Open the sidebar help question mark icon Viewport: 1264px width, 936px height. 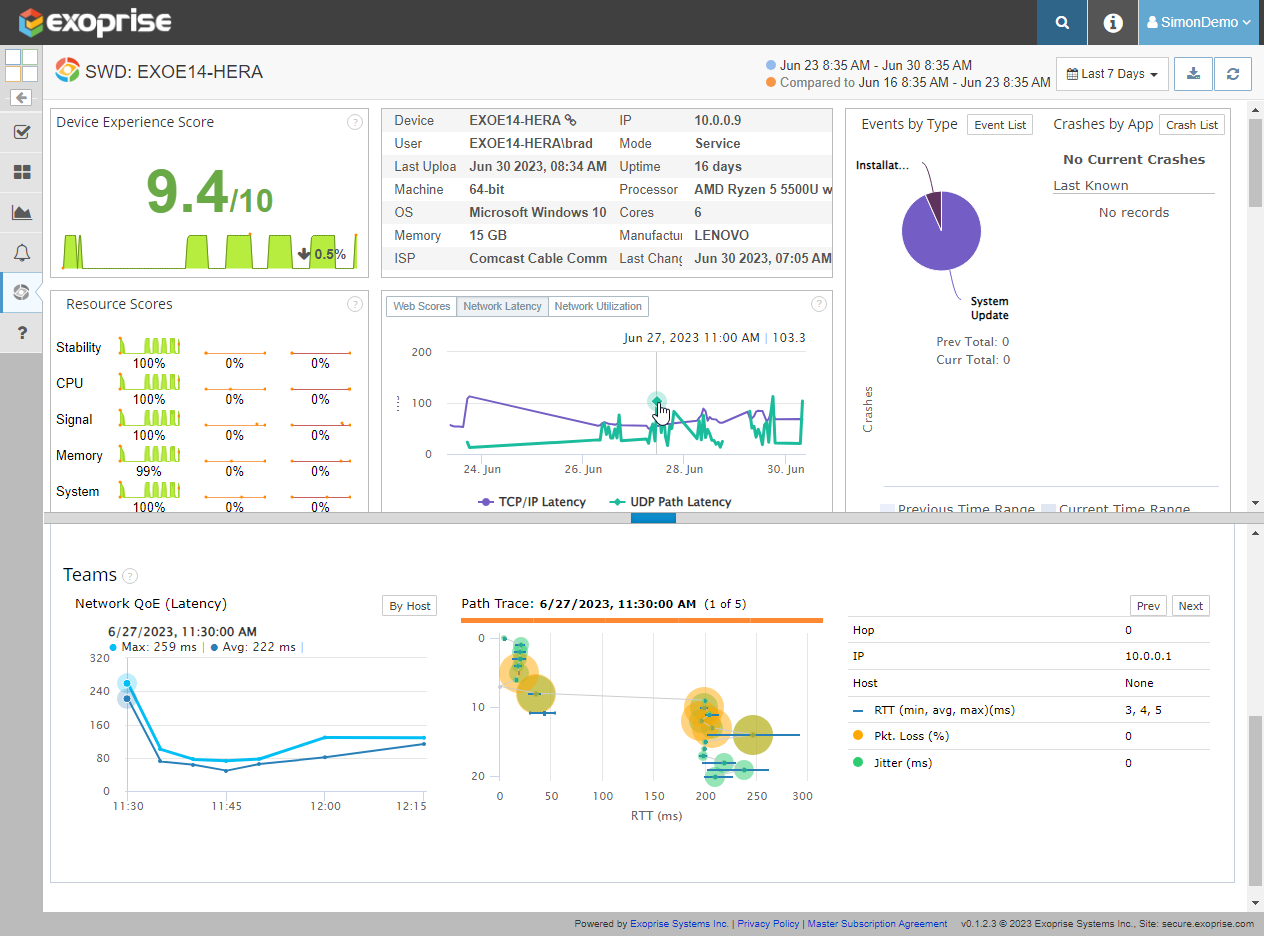tap(21, 332)
